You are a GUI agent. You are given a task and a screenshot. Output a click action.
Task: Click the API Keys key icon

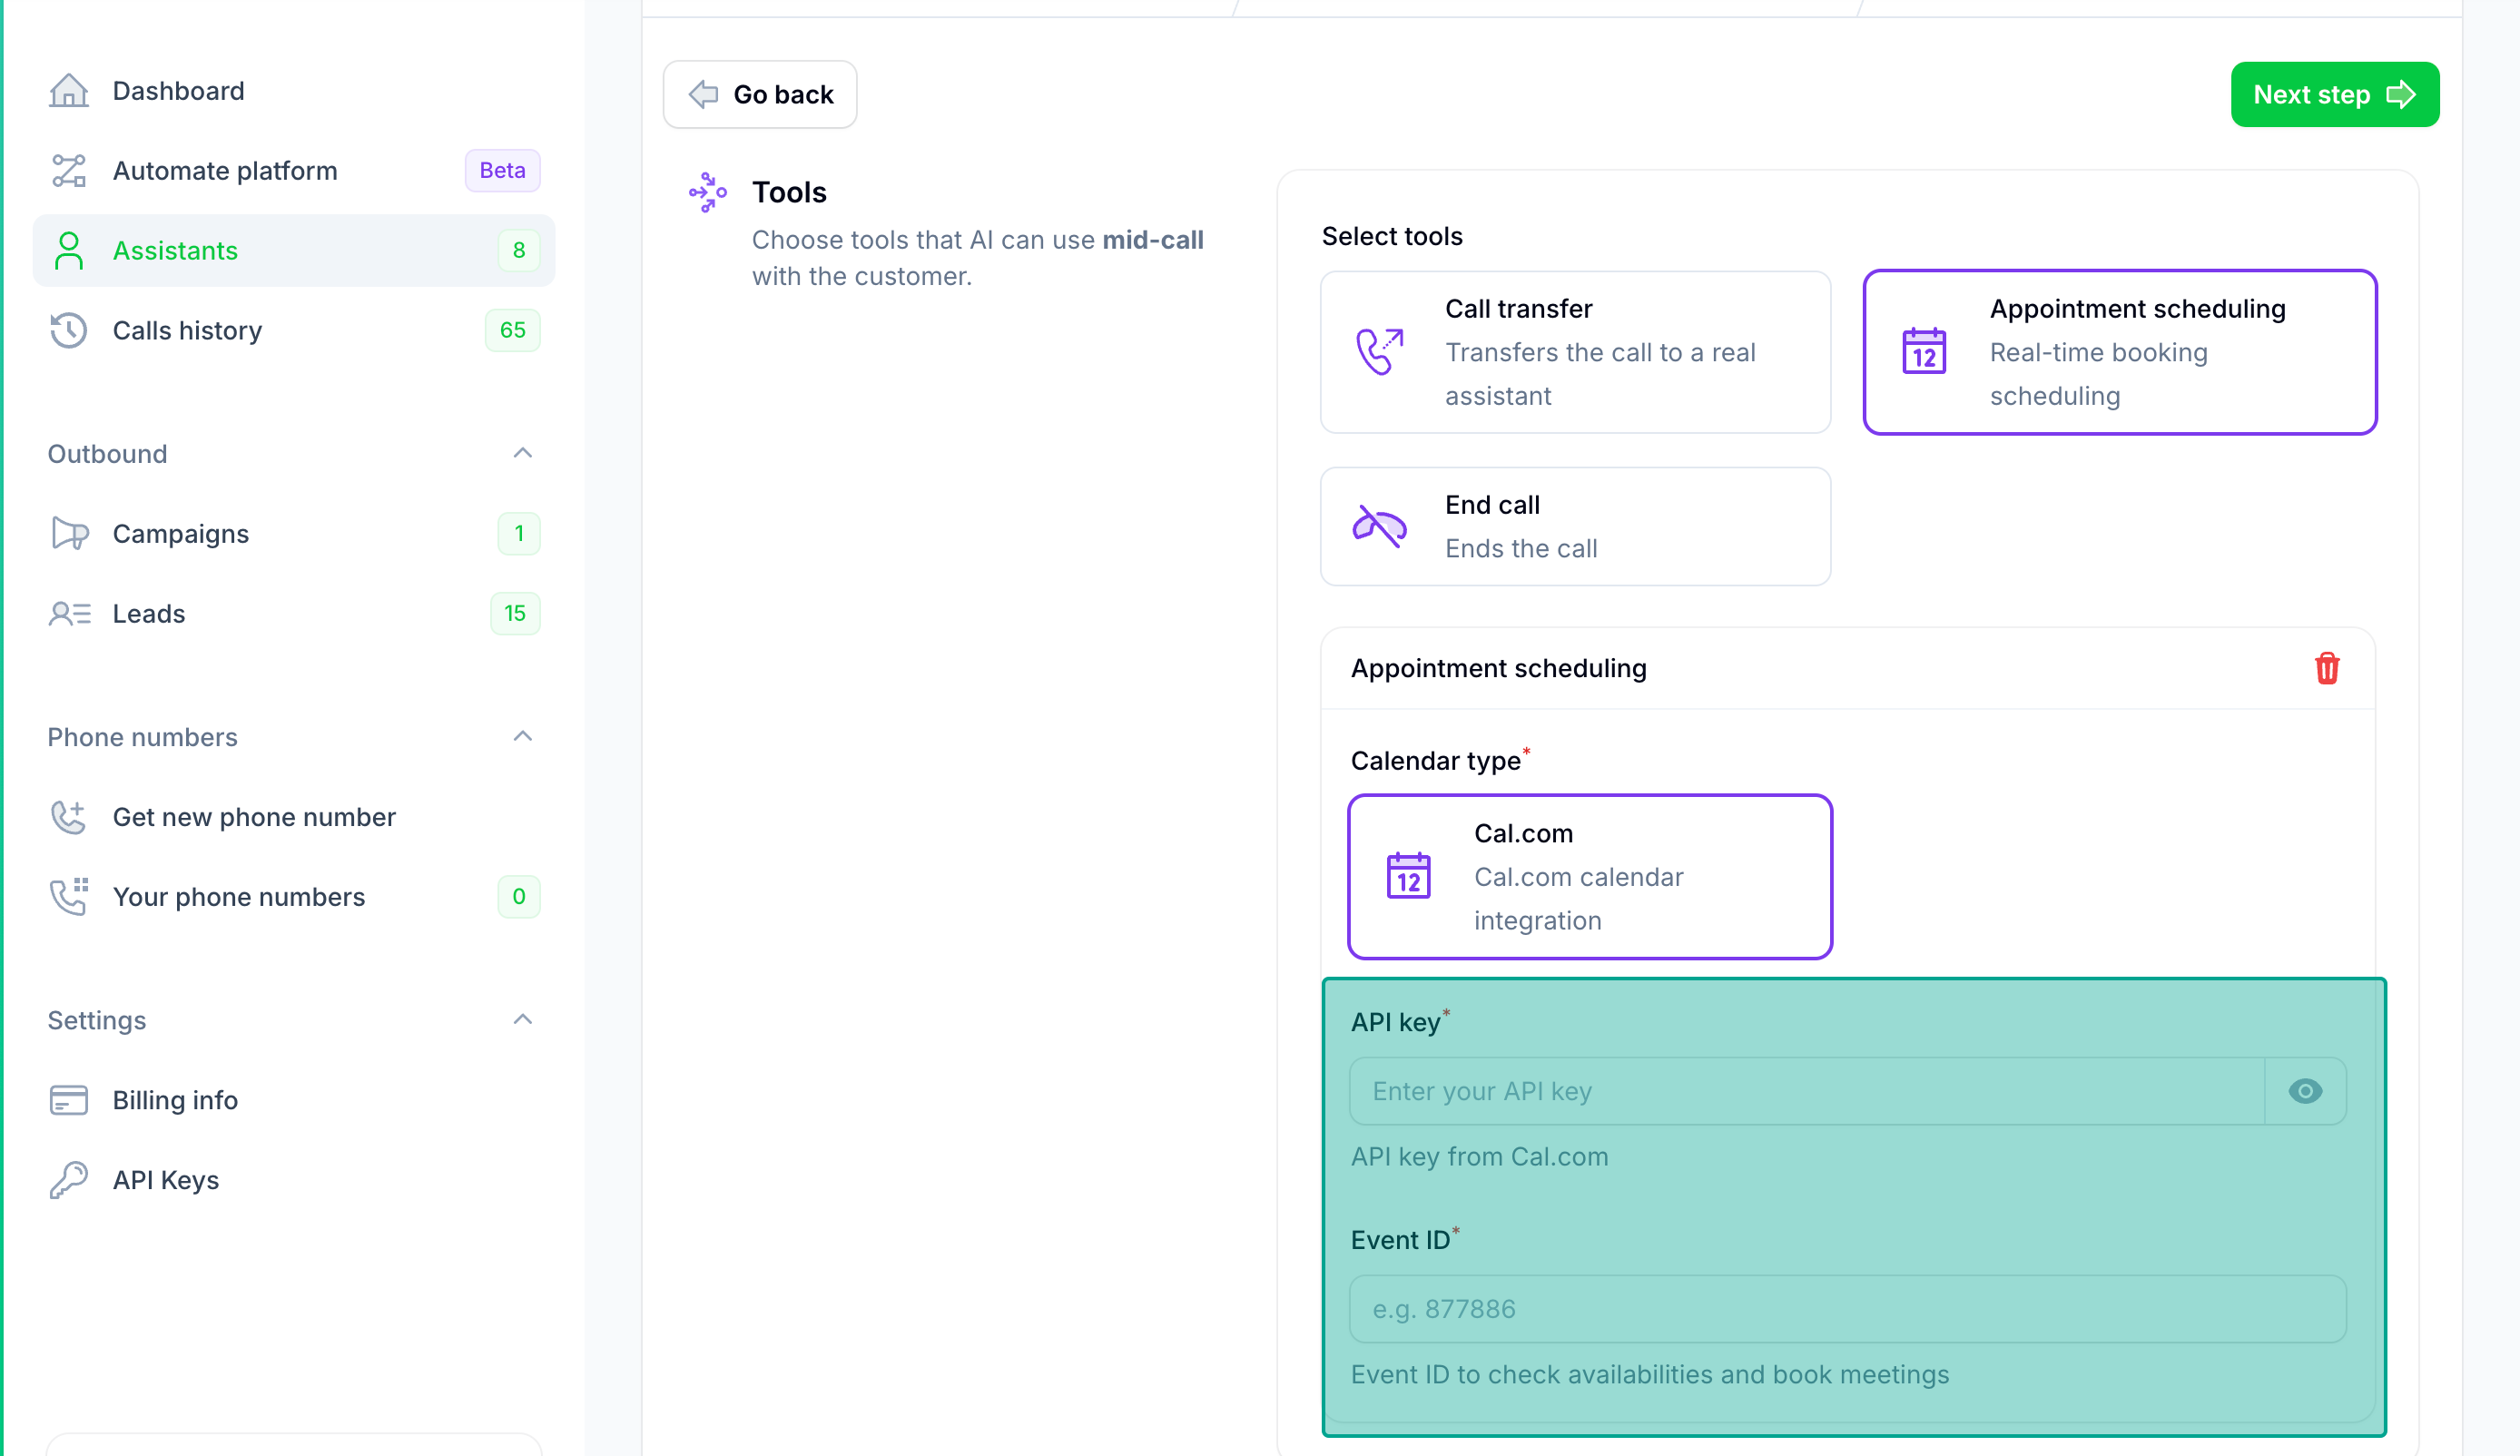[x=69, y=1179]
